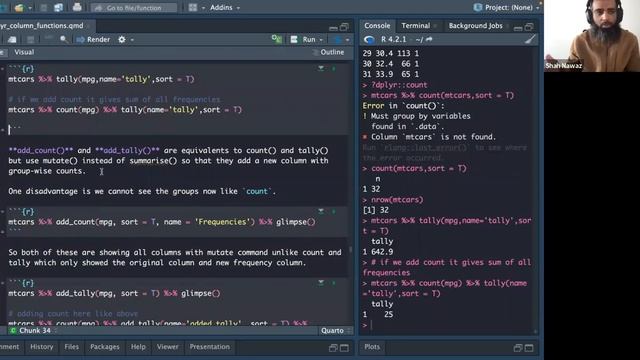Open the Quarto file type dropdown
The width and height of the screenshot is (640, 360).
pyautogui.click(x=336, y=330)
